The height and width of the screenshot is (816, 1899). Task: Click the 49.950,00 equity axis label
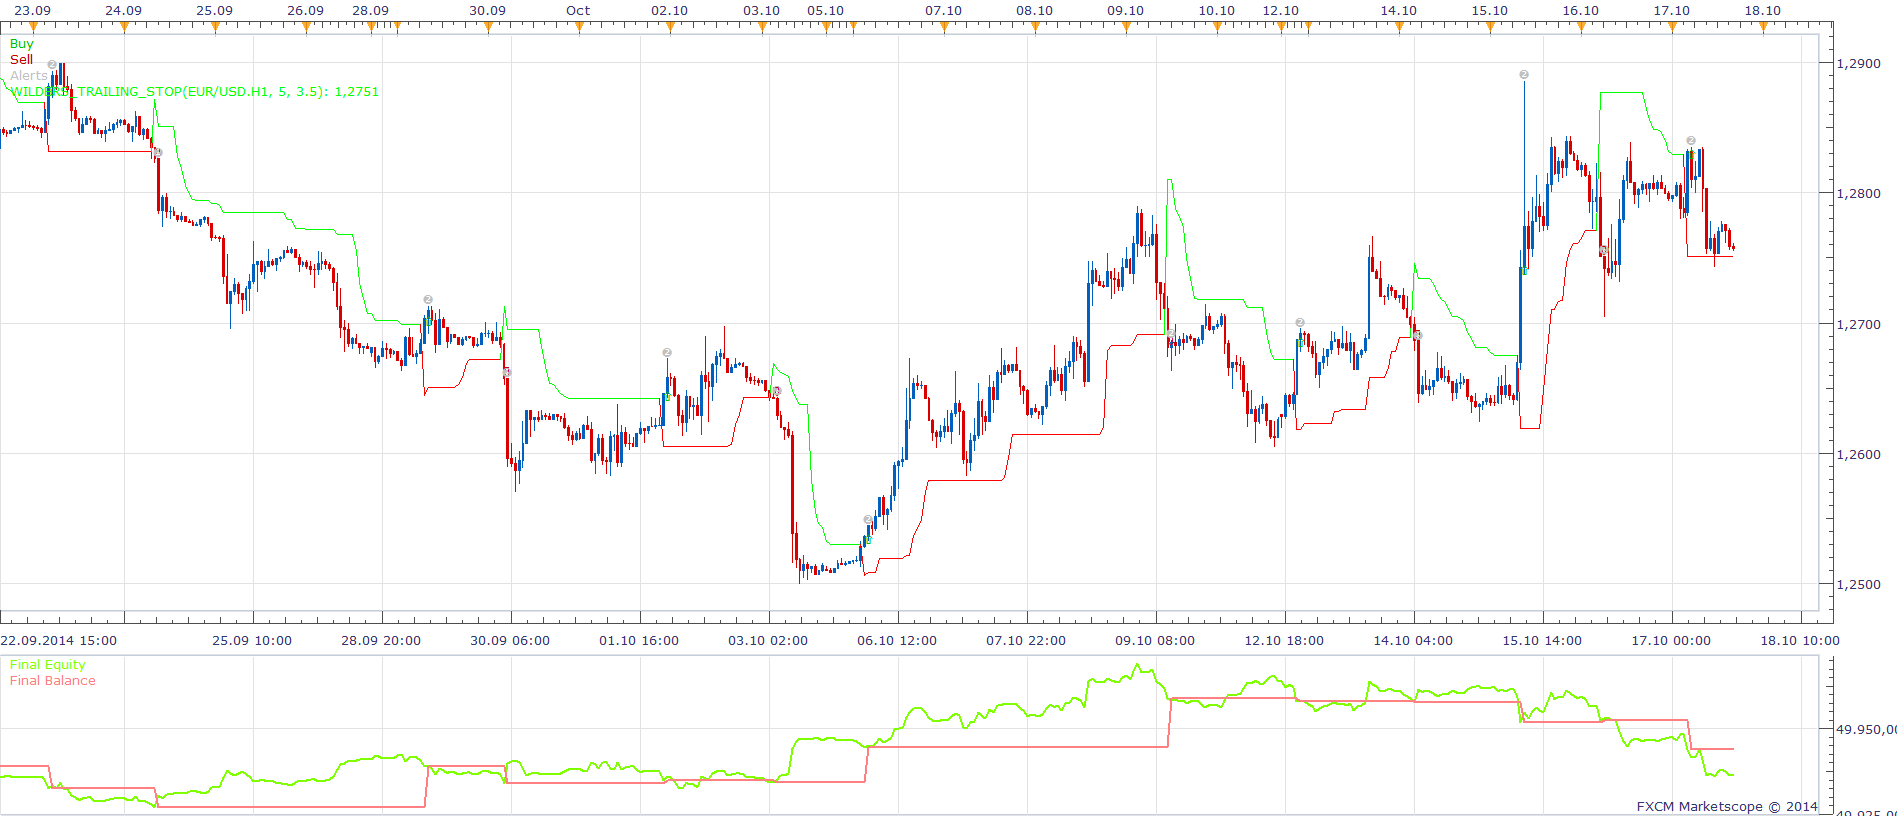(1866, 729)
